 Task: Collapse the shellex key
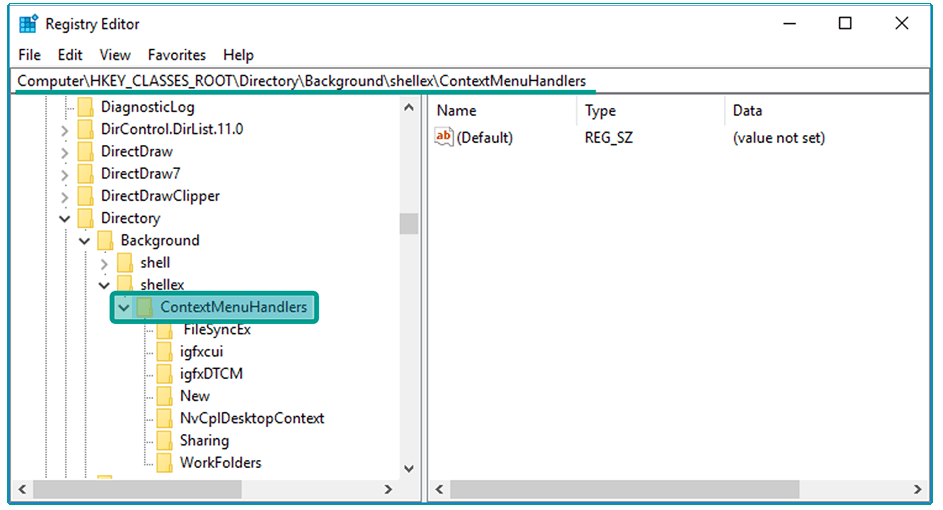click(x=105, y=285)
